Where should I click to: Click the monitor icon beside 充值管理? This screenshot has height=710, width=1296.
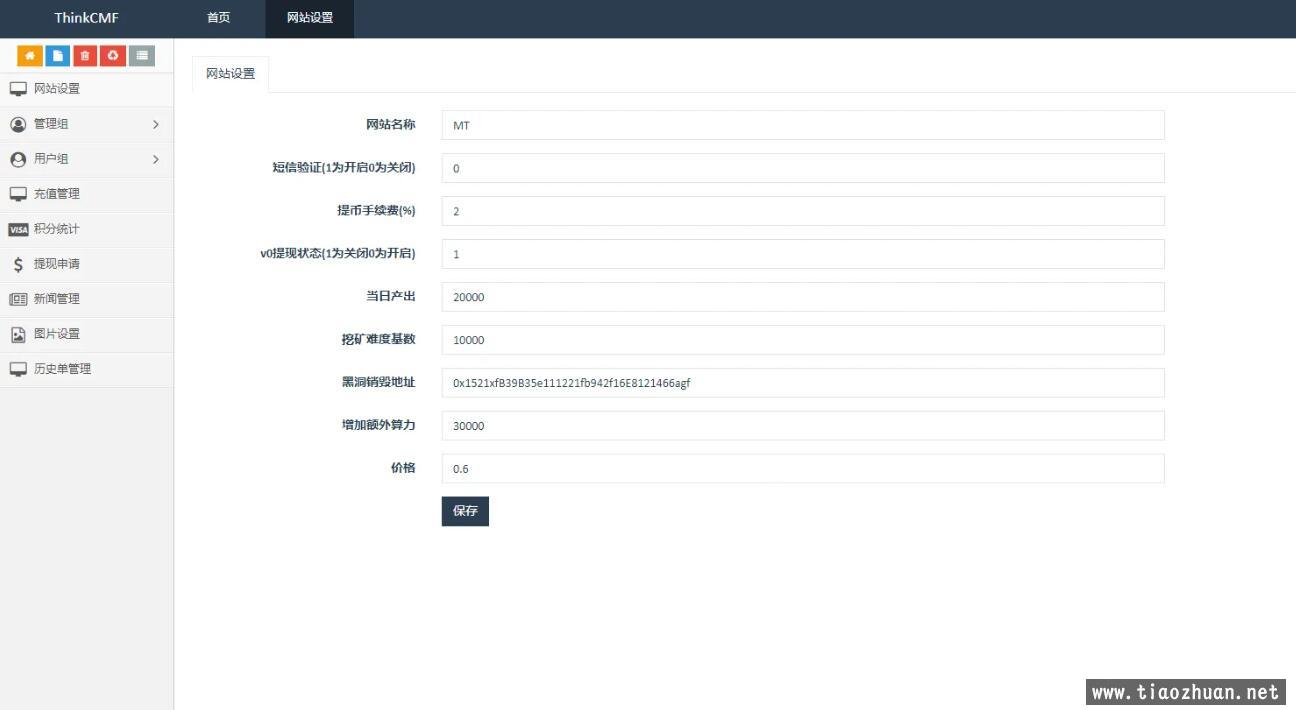click(x=18, y=194)
